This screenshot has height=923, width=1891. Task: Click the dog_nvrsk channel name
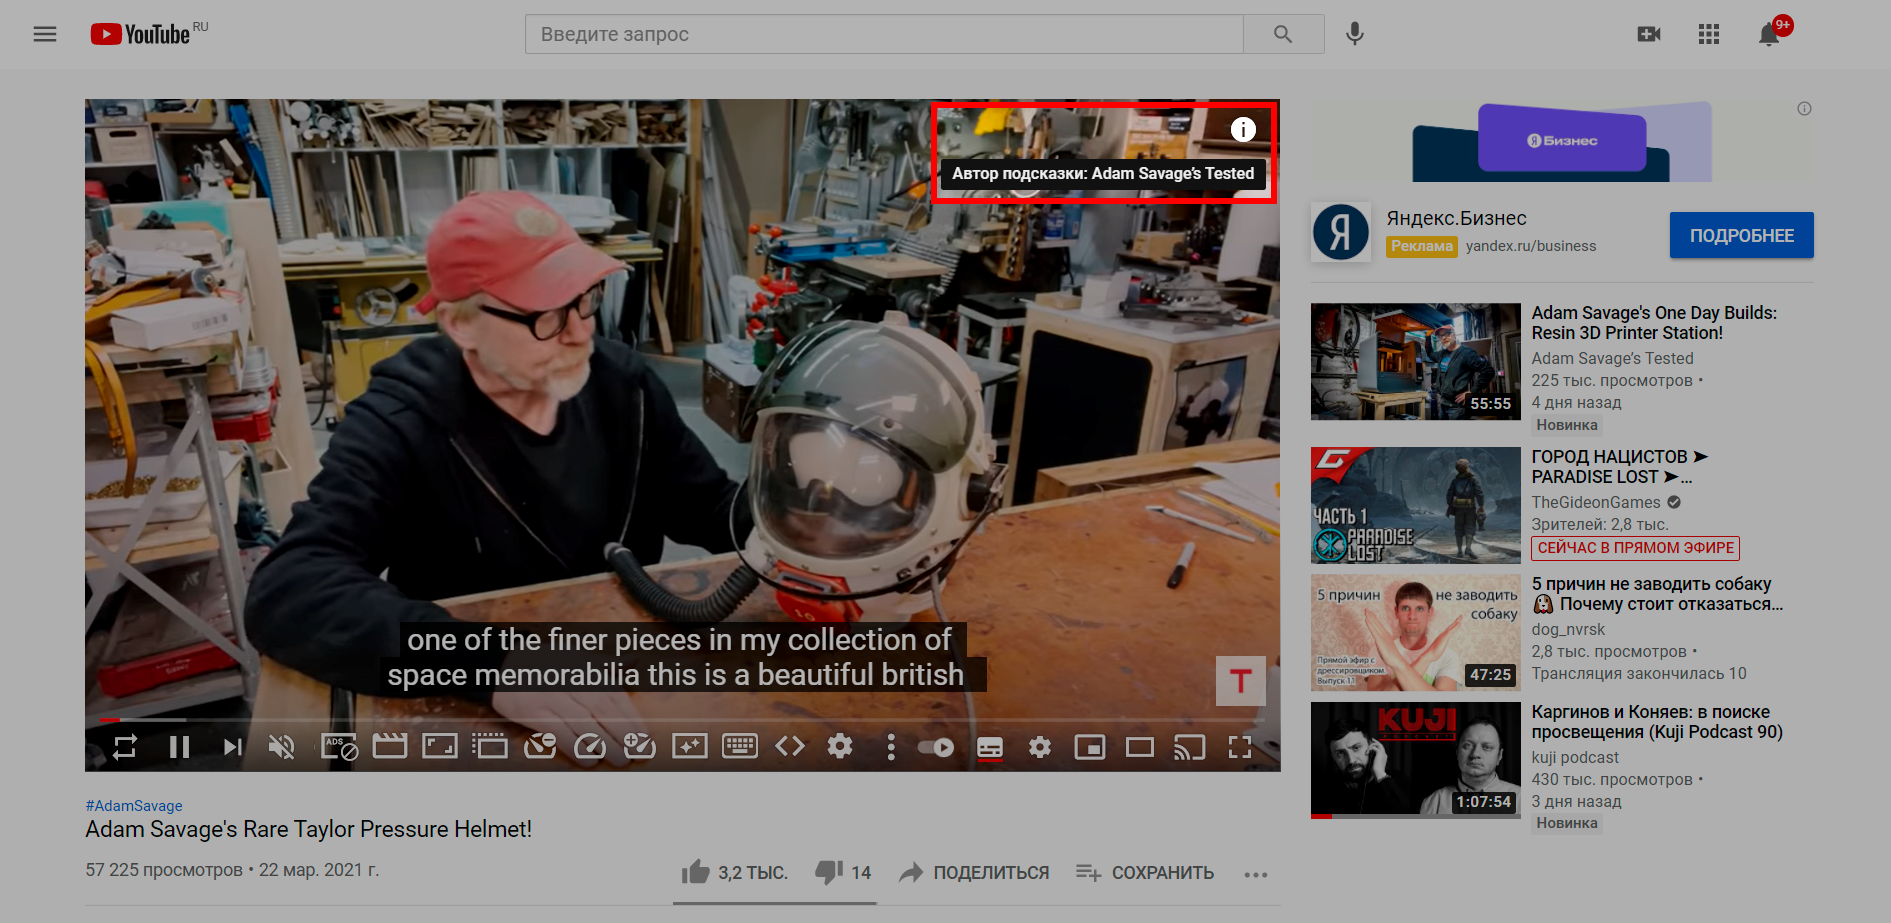1568,630
